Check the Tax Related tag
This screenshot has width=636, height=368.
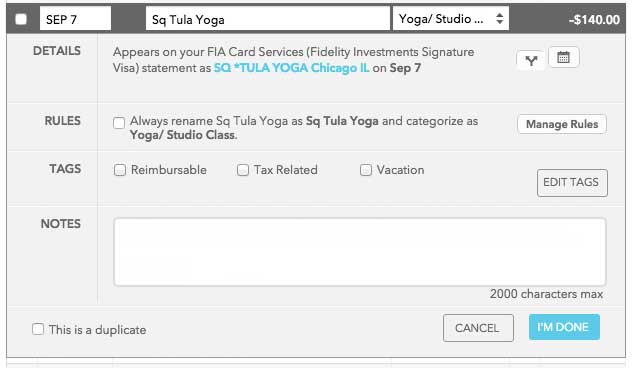click(x=243, y=170)
